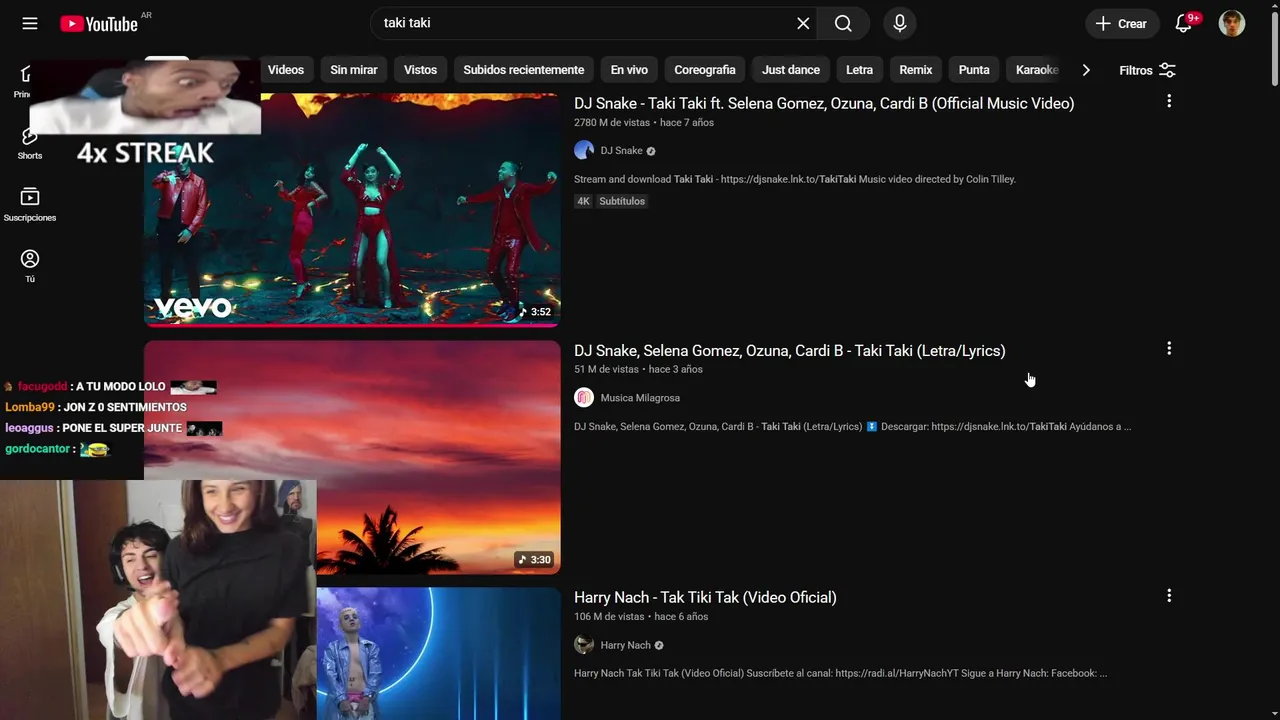Image resolution: width=1280 pixels, height=720 pixels.
Task: Click the Musica Milagrosa channel avatar
Action: (584, 398)
